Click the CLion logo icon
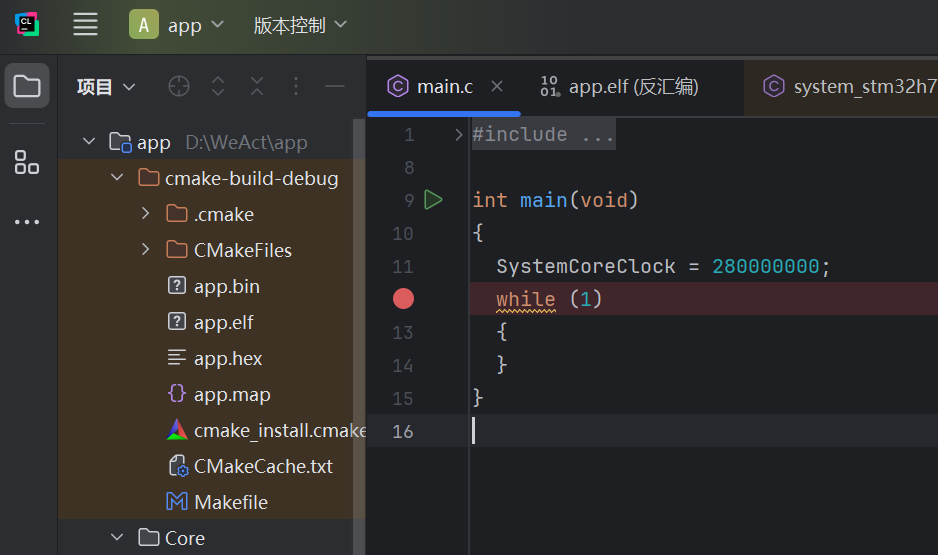The height and width of the screenshot is (555, 938). point(27,25)
